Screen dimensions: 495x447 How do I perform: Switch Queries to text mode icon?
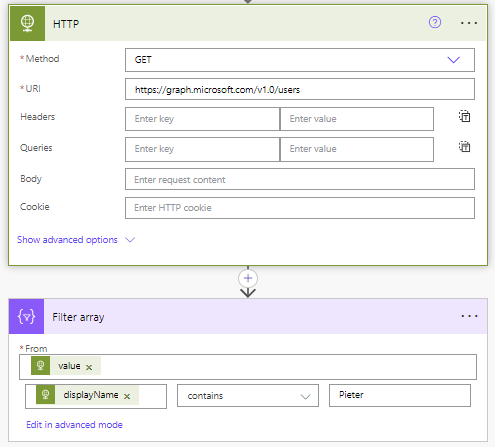464,147
